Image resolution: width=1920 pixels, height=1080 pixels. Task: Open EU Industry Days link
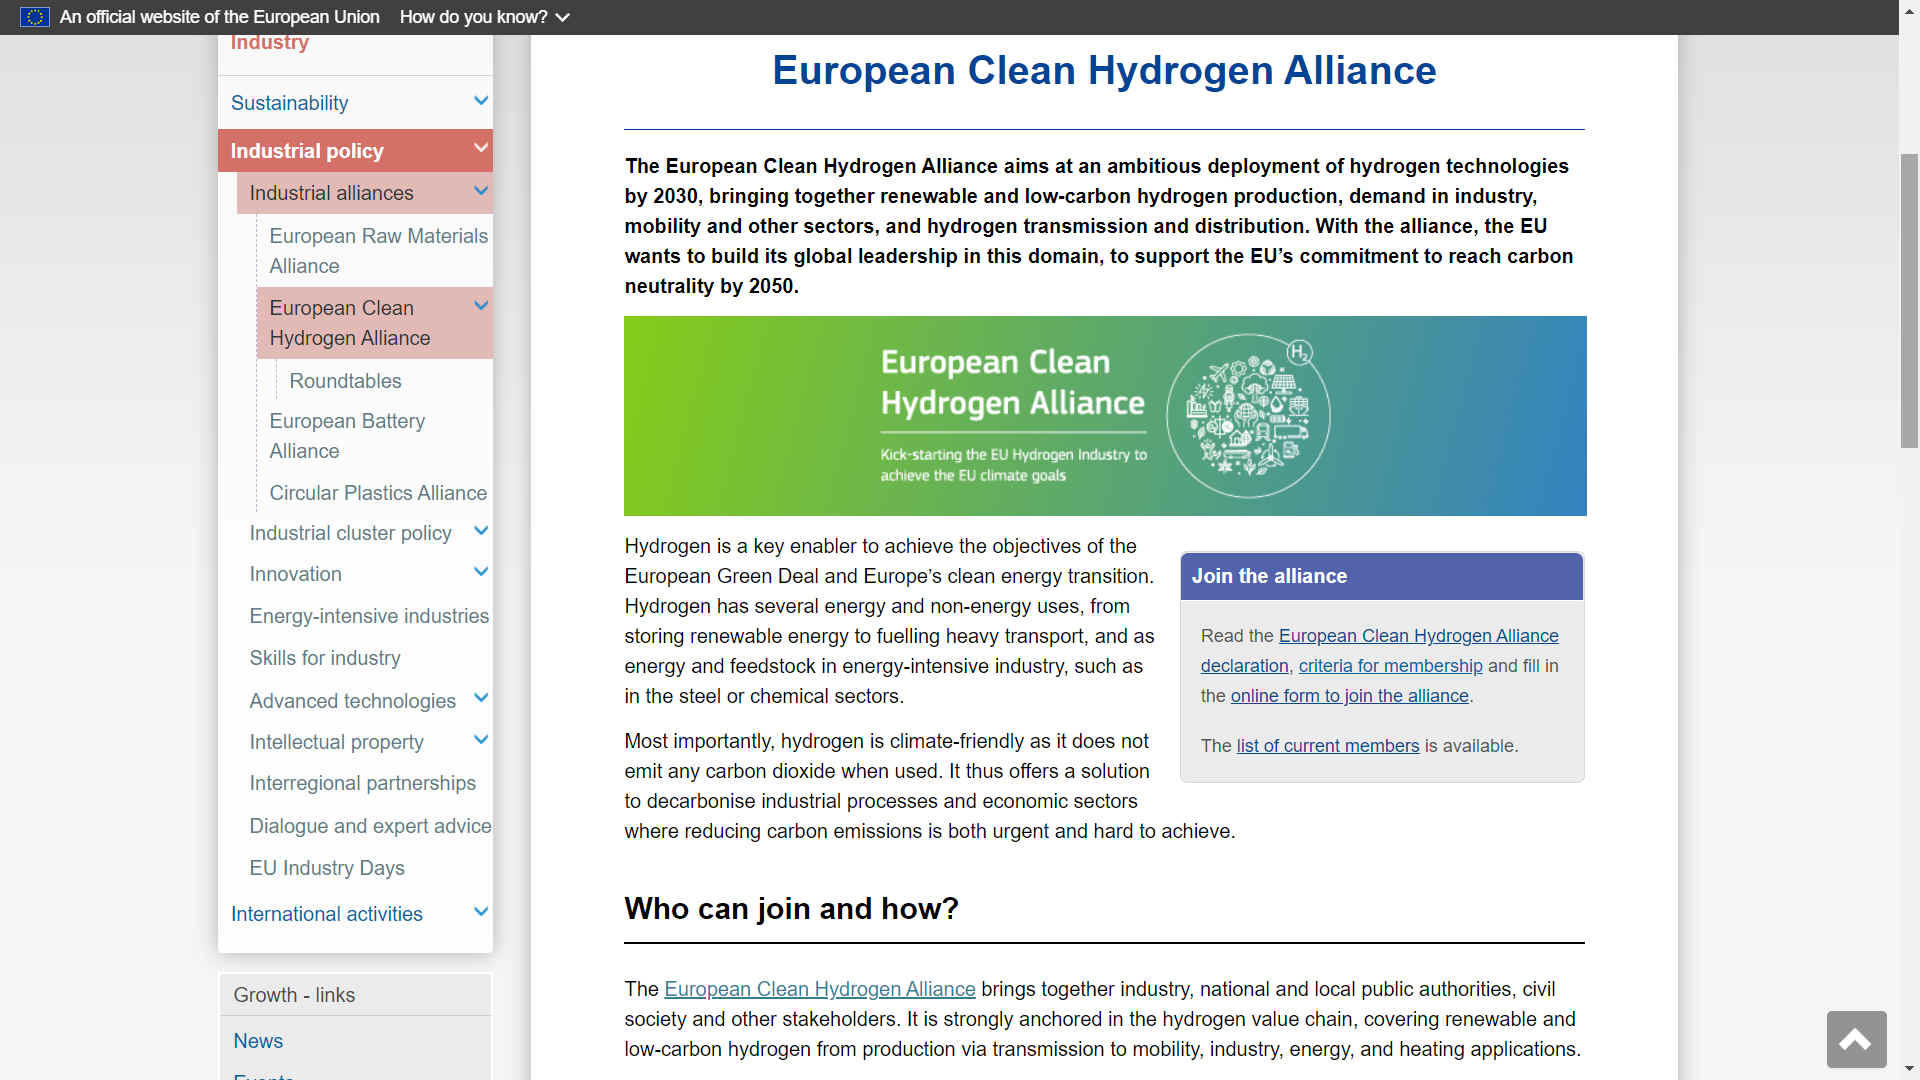click(327, 868)
